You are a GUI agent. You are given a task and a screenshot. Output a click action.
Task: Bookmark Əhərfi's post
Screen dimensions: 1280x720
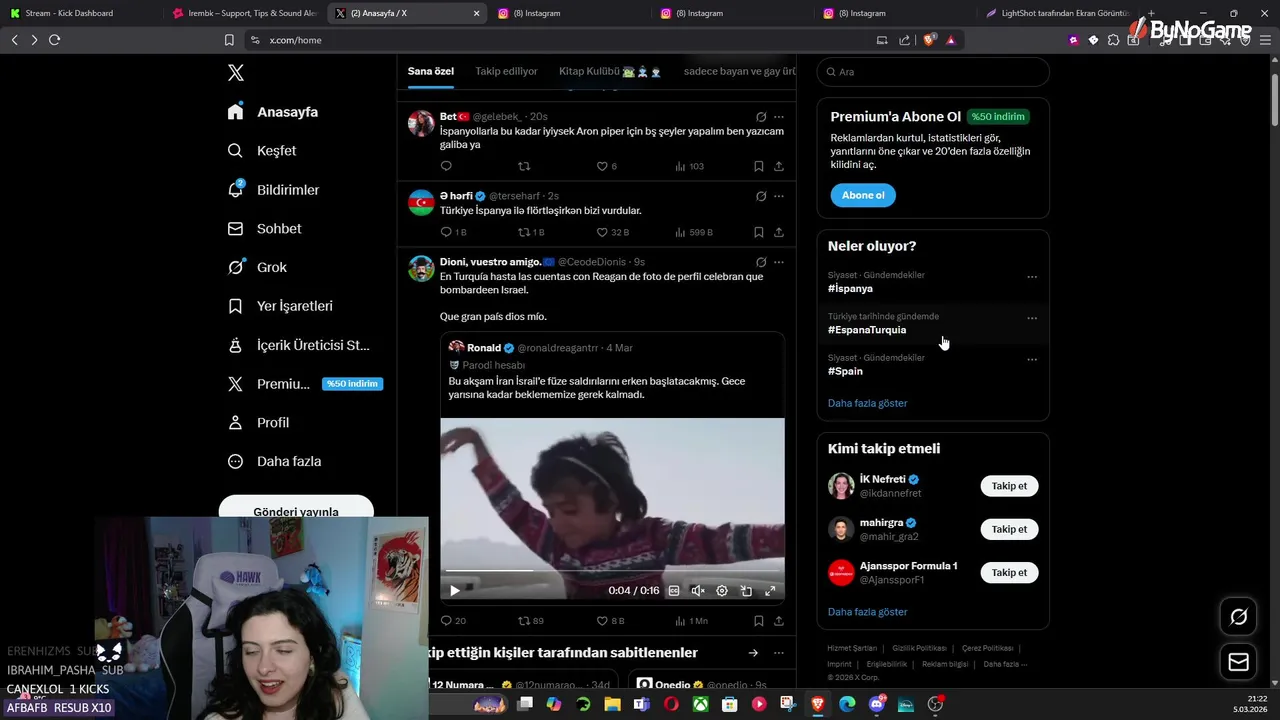tap(758, 232)
